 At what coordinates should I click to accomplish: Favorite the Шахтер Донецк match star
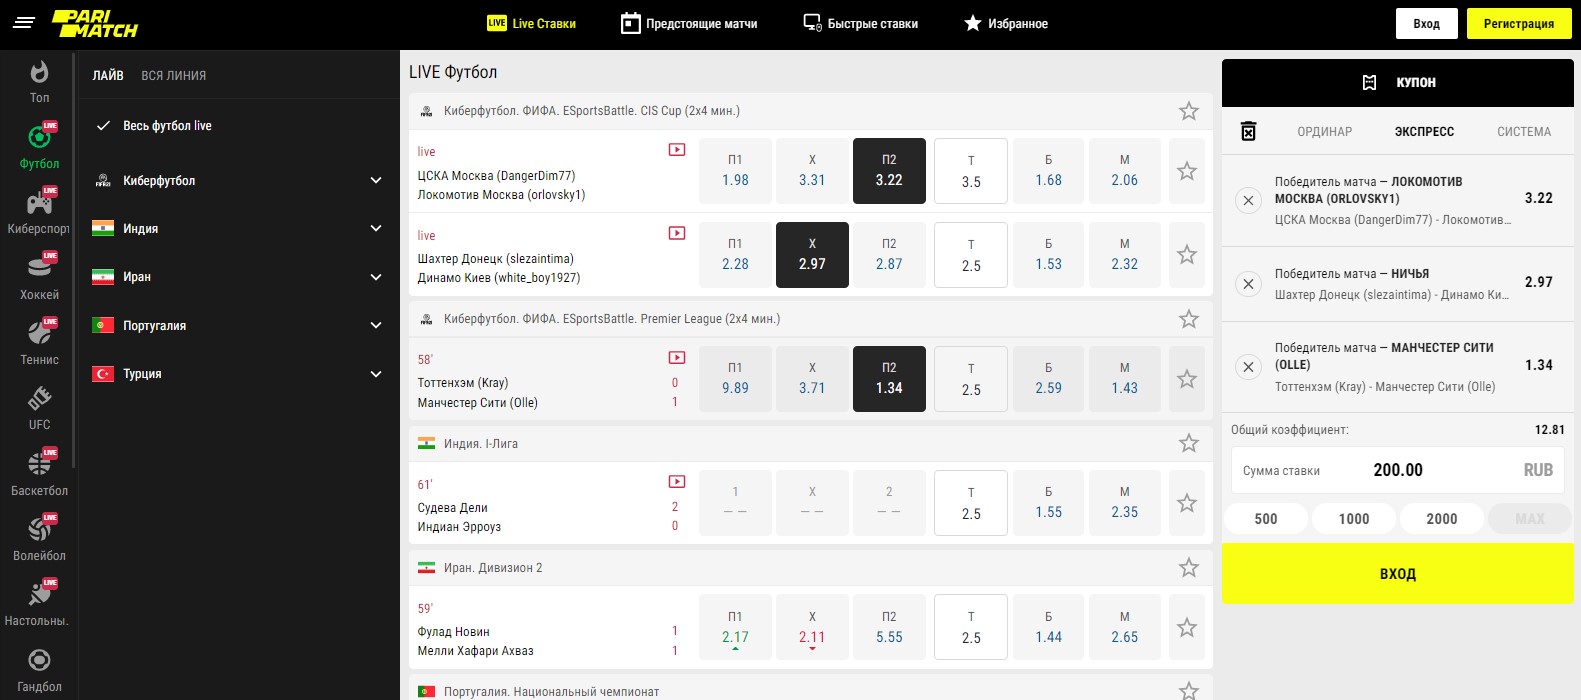(x=1187, y=255)
